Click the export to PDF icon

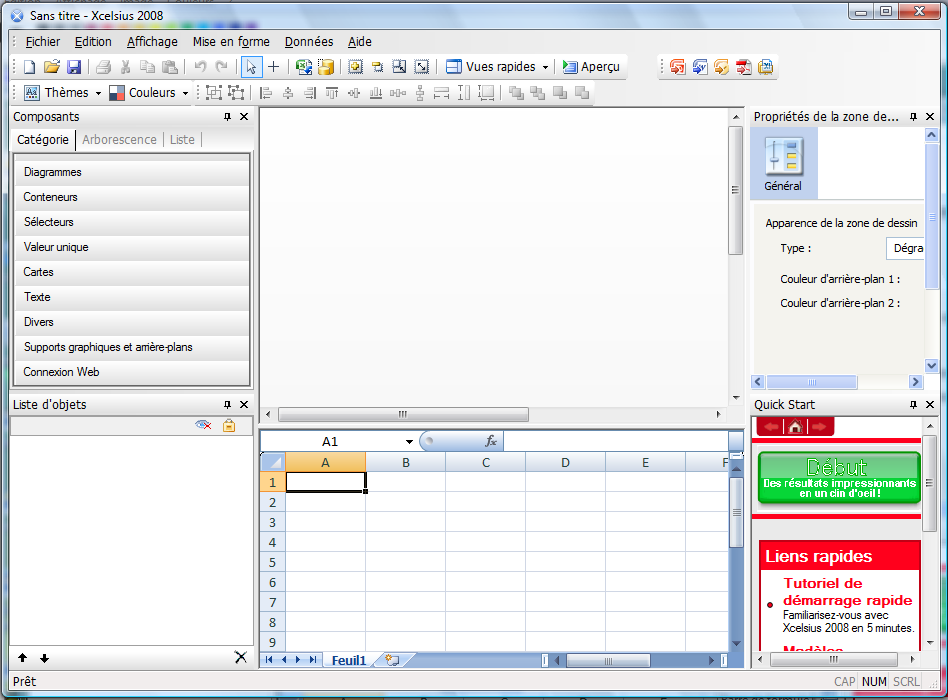click(744, 67)
